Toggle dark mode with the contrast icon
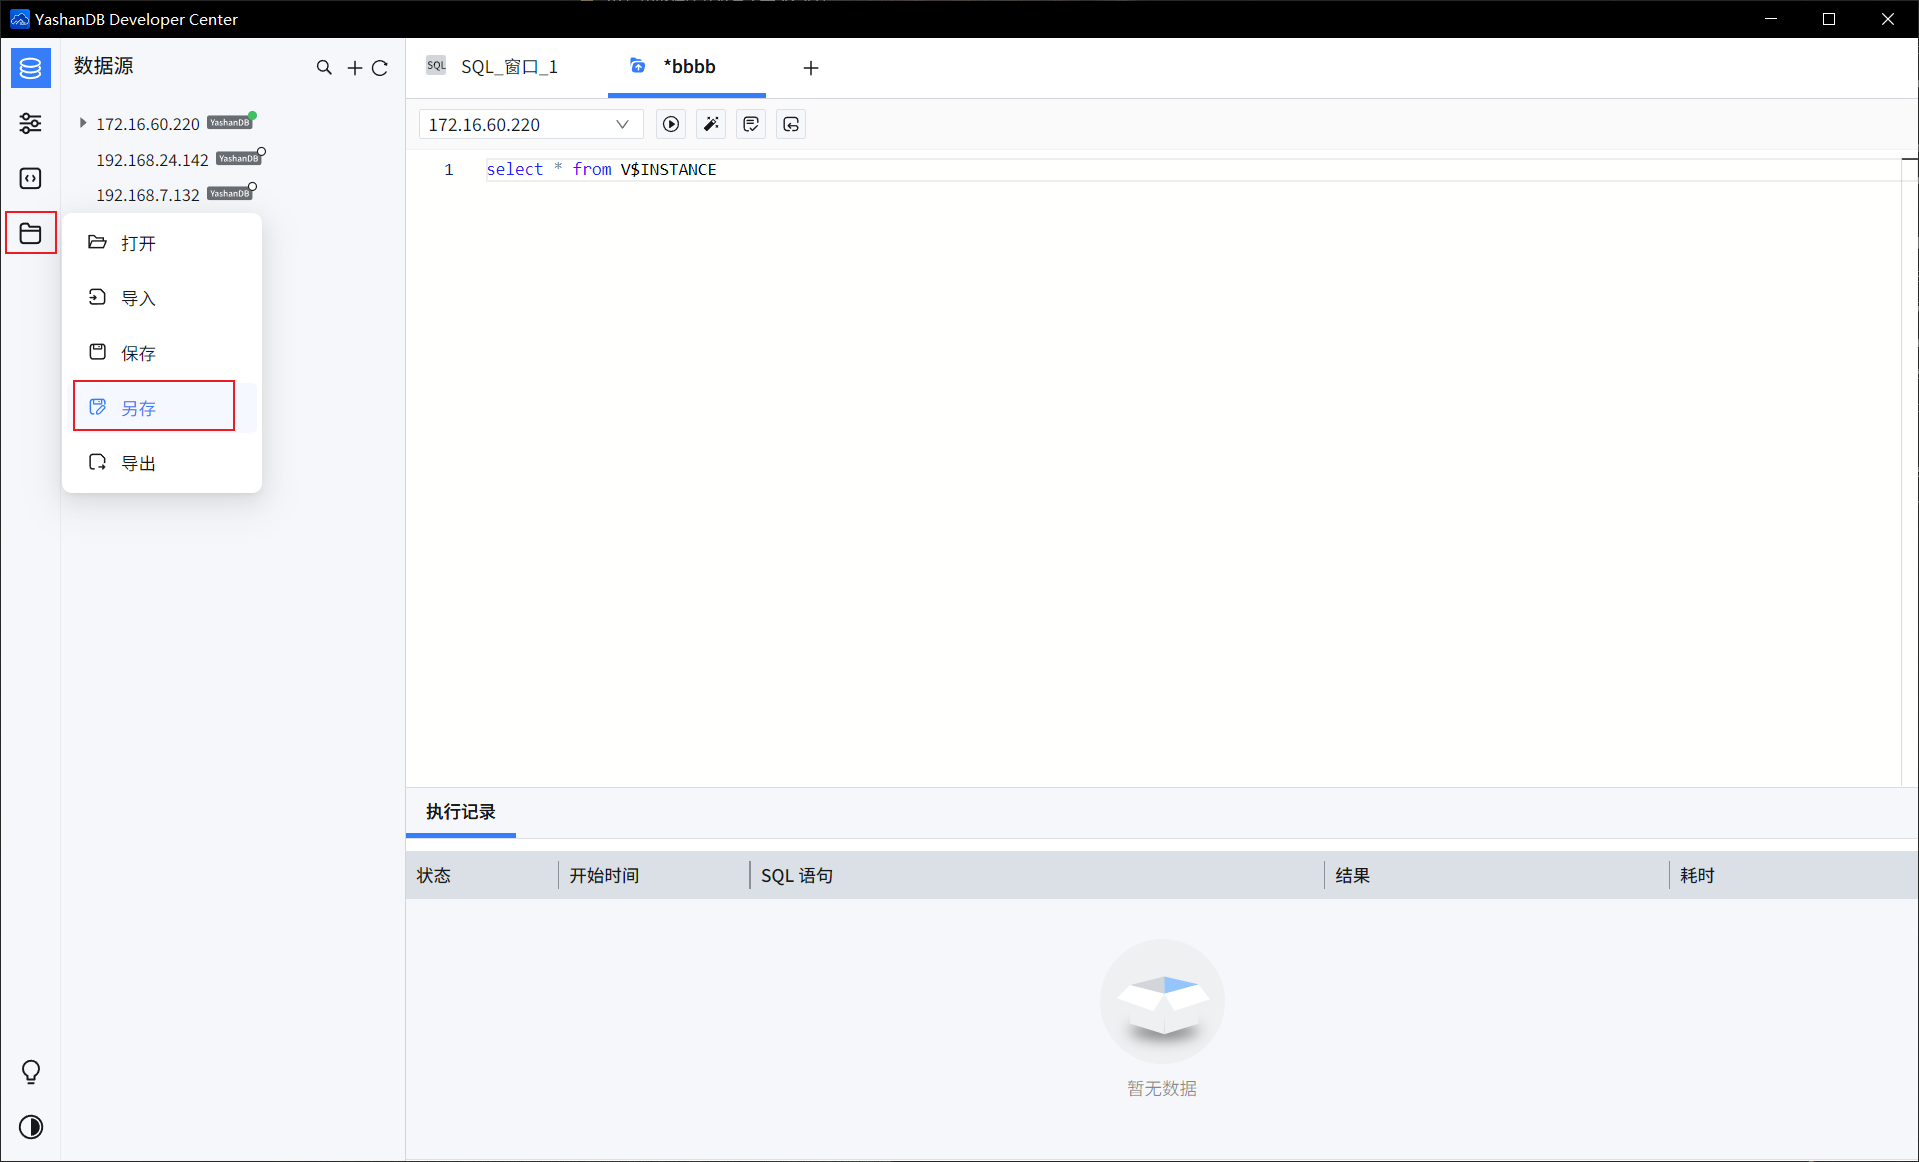This screenshot has height=1162, width=1919. coord(30,1127)
